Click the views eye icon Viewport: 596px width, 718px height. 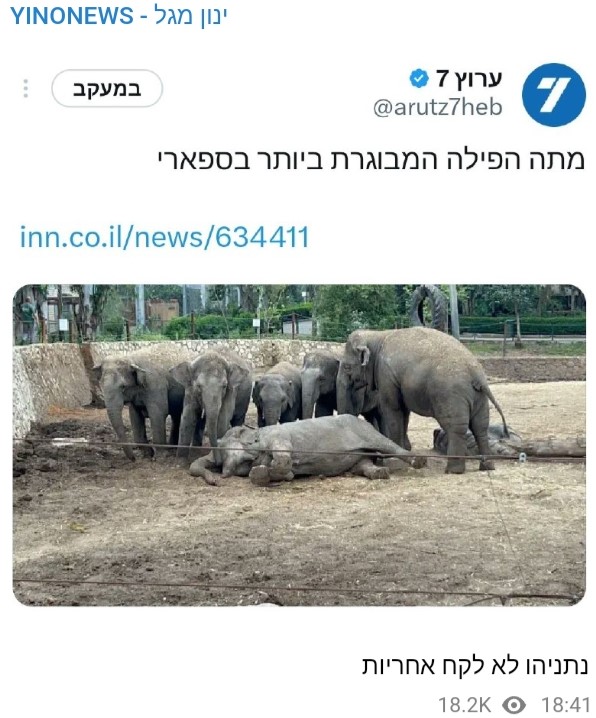515,704
